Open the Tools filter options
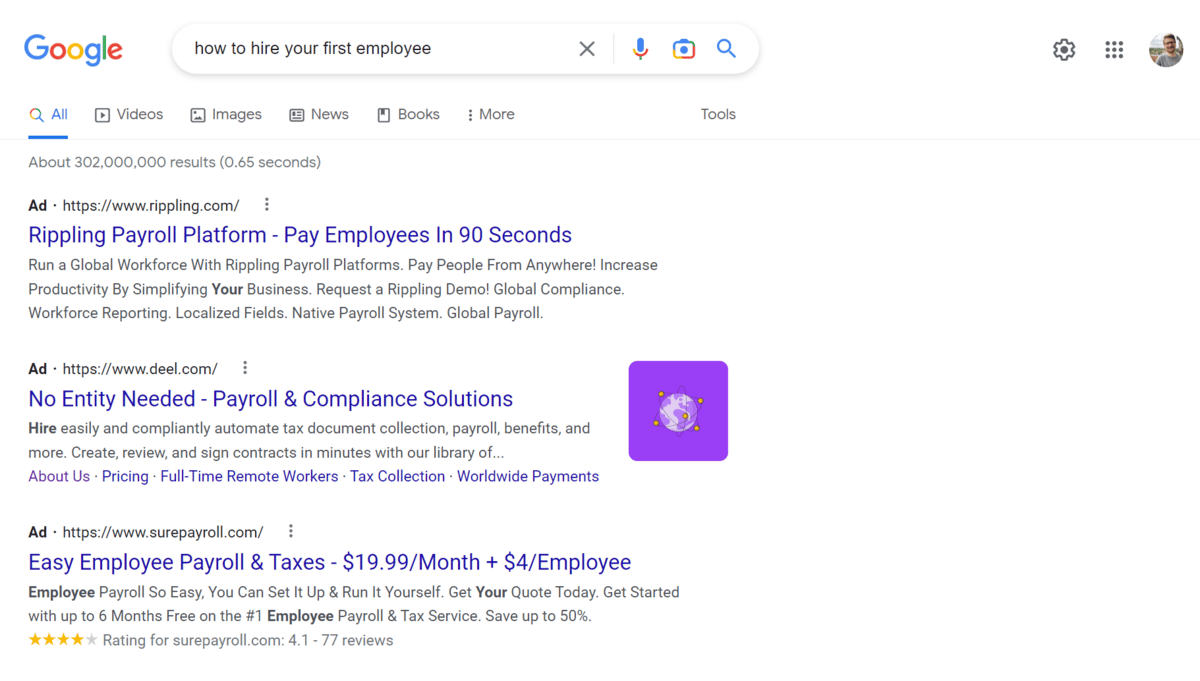1200x681 pixels. (x=718, y=115)
